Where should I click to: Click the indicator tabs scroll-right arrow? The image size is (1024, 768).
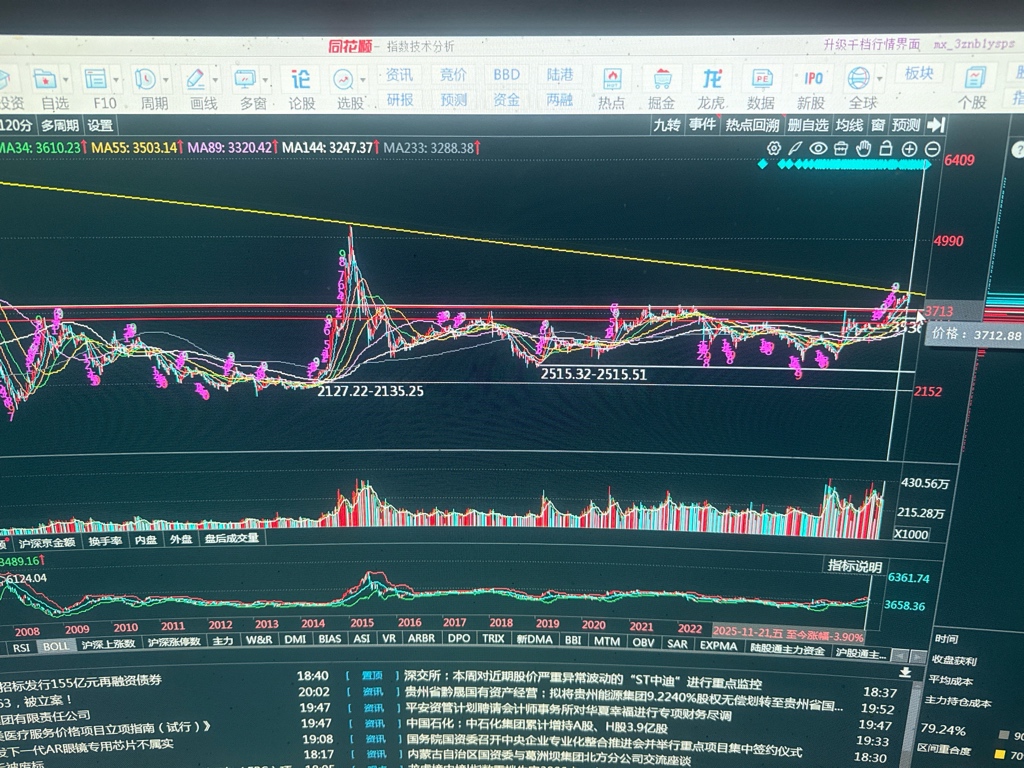coord(917,656)
